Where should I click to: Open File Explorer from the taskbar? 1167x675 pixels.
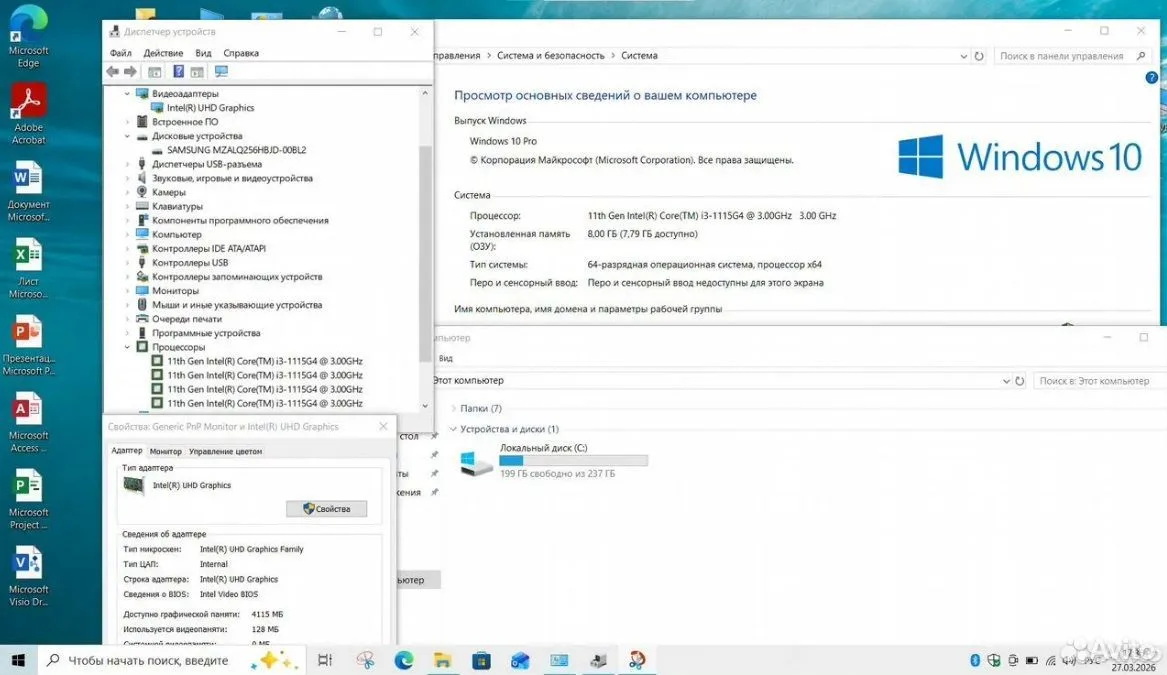pos(443,660)
